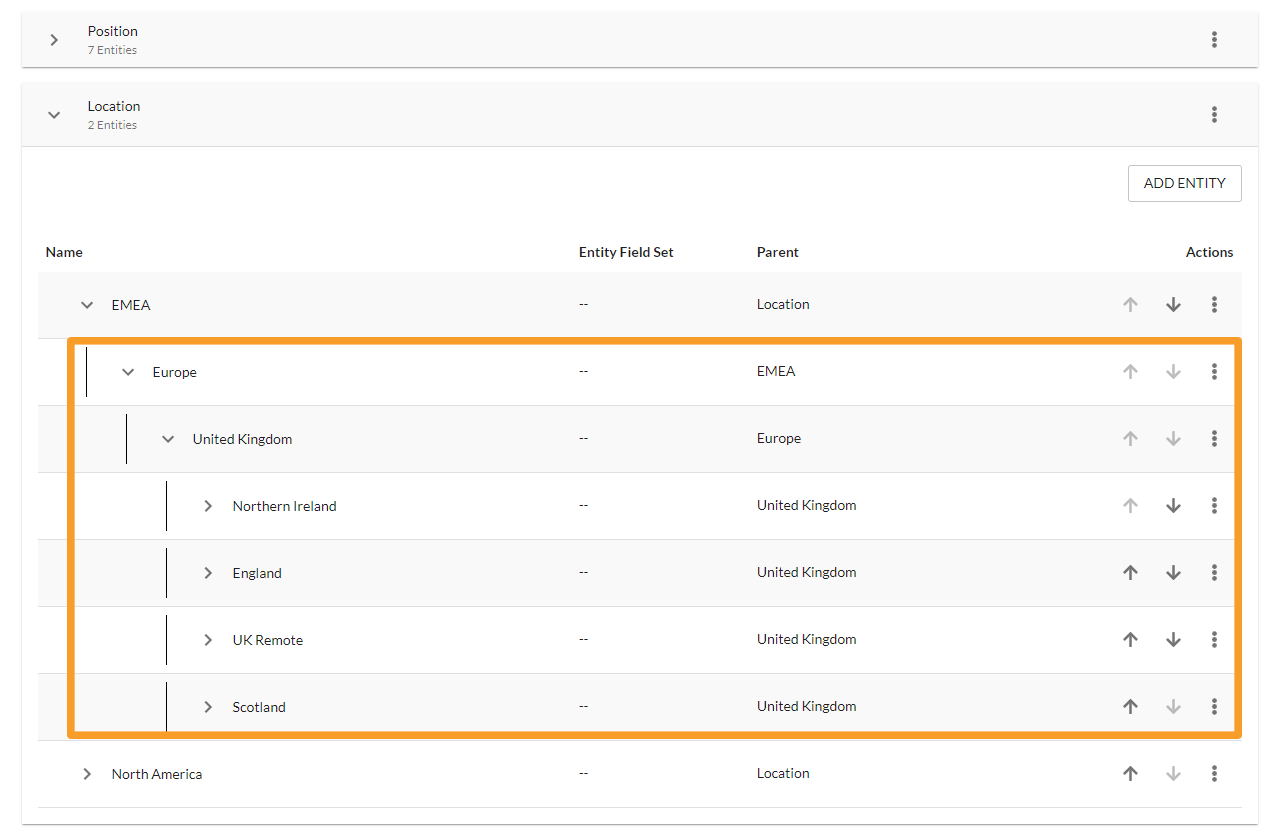The image size is (1277, 834).
Task: Select the UK Remote entity name
Action: (x=267, y=640)
